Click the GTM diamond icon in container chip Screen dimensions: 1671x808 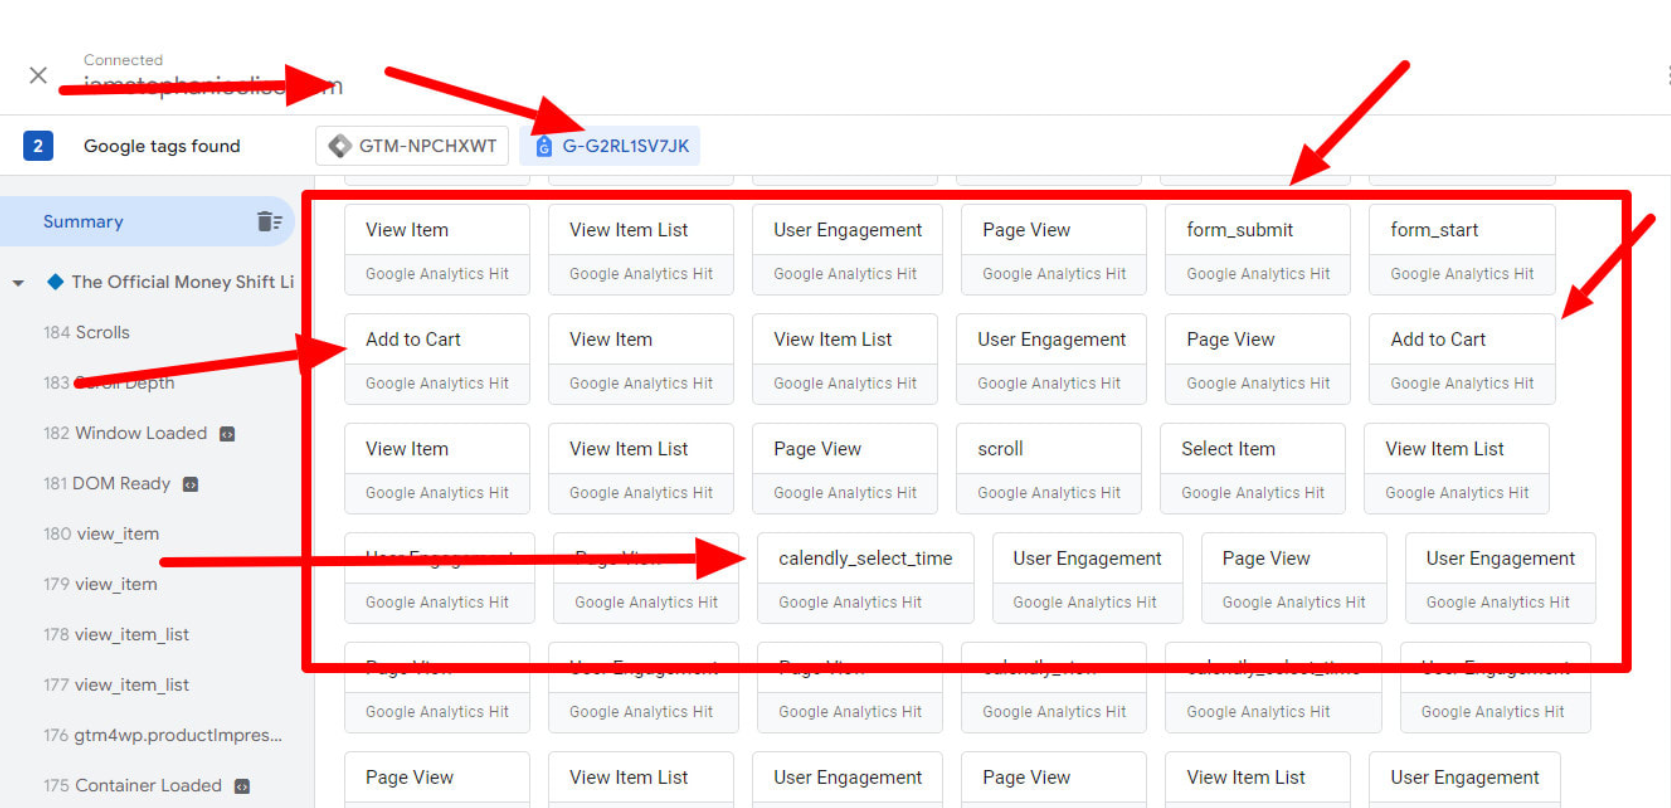tap(340, 146)
